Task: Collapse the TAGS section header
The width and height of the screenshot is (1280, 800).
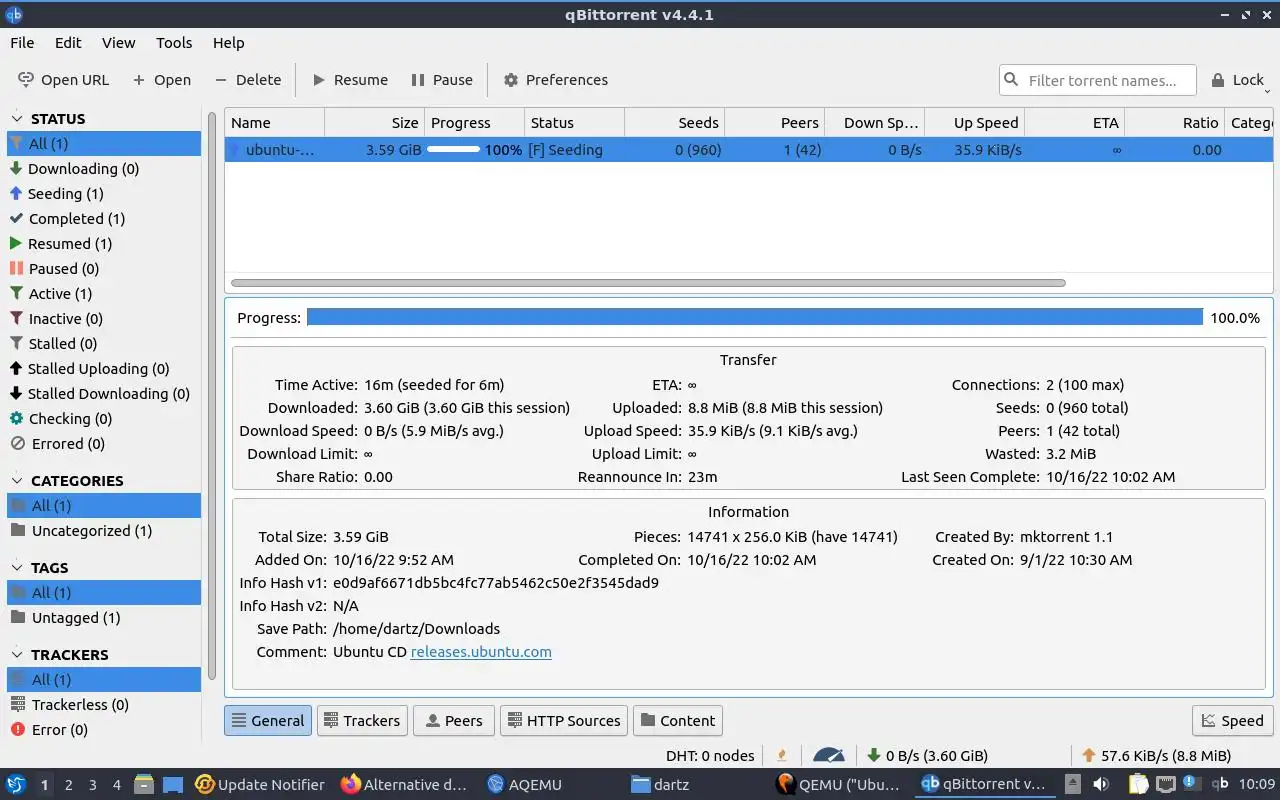Action: click(x=49, y=567)
